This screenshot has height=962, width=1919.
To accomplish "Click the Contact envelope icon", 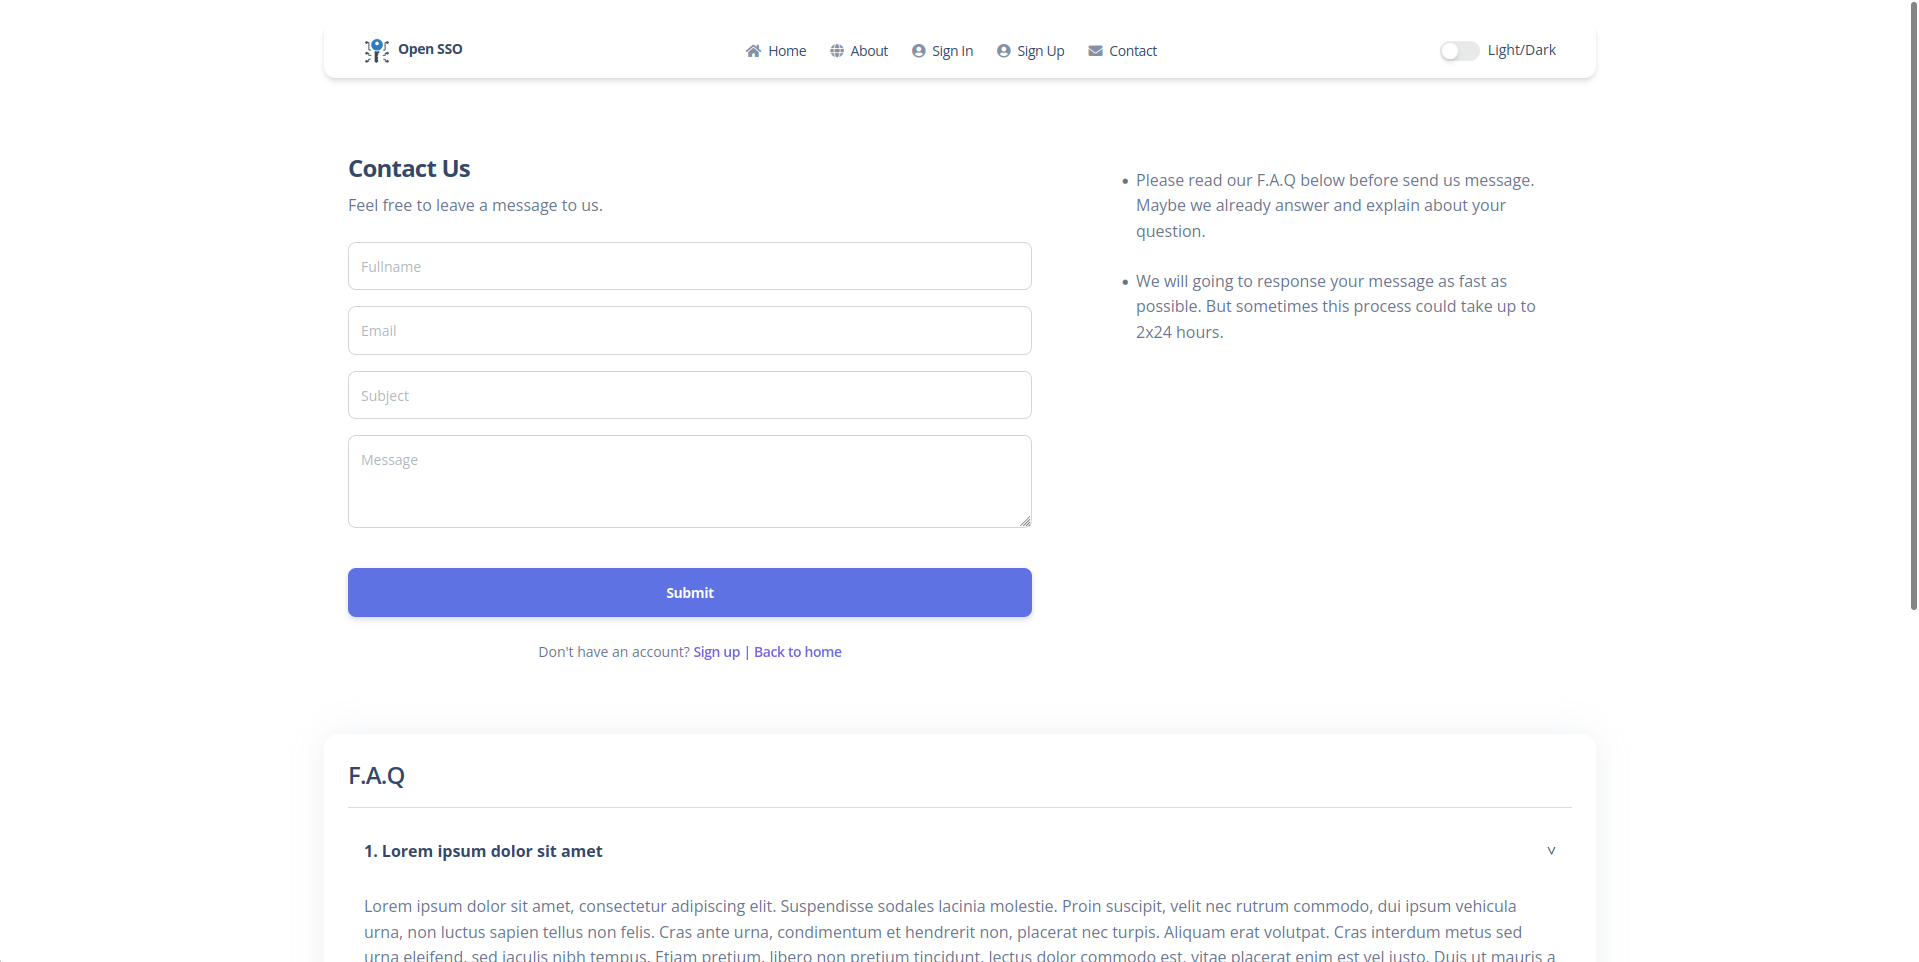I will click(x=1095, y=51).
